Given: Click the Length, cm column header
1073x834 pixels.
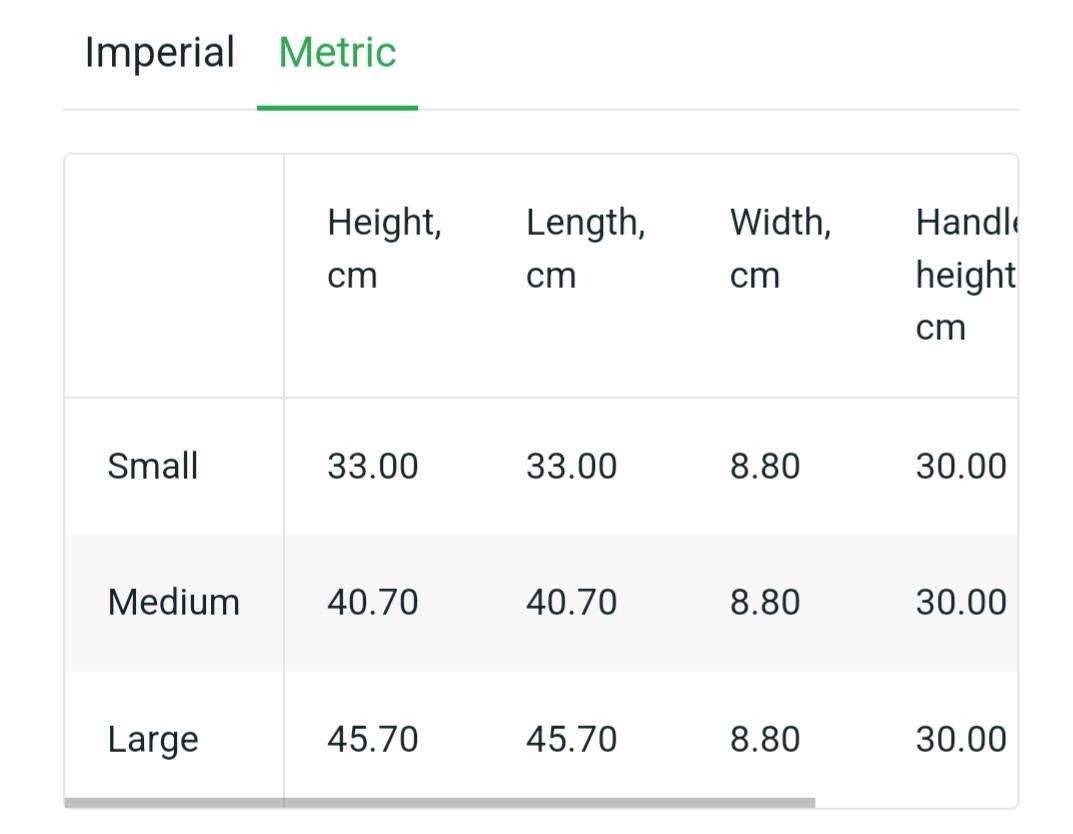Looking at the screenshot, I should click(586, 248).
